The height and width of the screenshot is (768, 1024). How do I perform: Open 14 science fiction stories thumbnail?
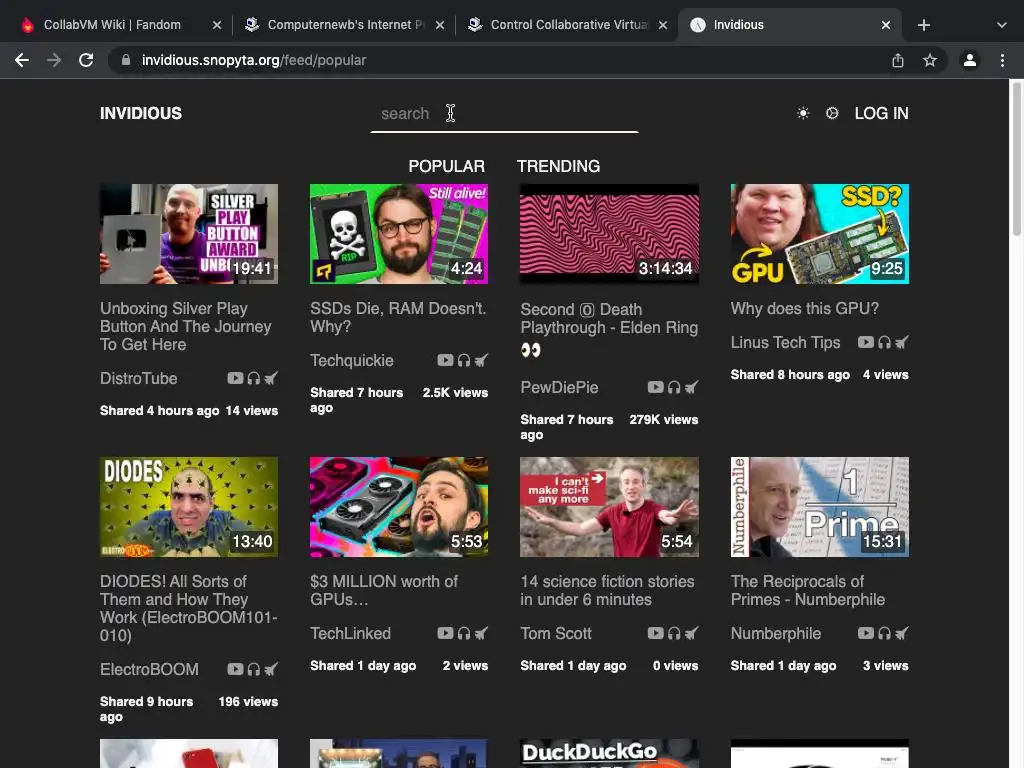pyautogui.click(x=609, y=507)
